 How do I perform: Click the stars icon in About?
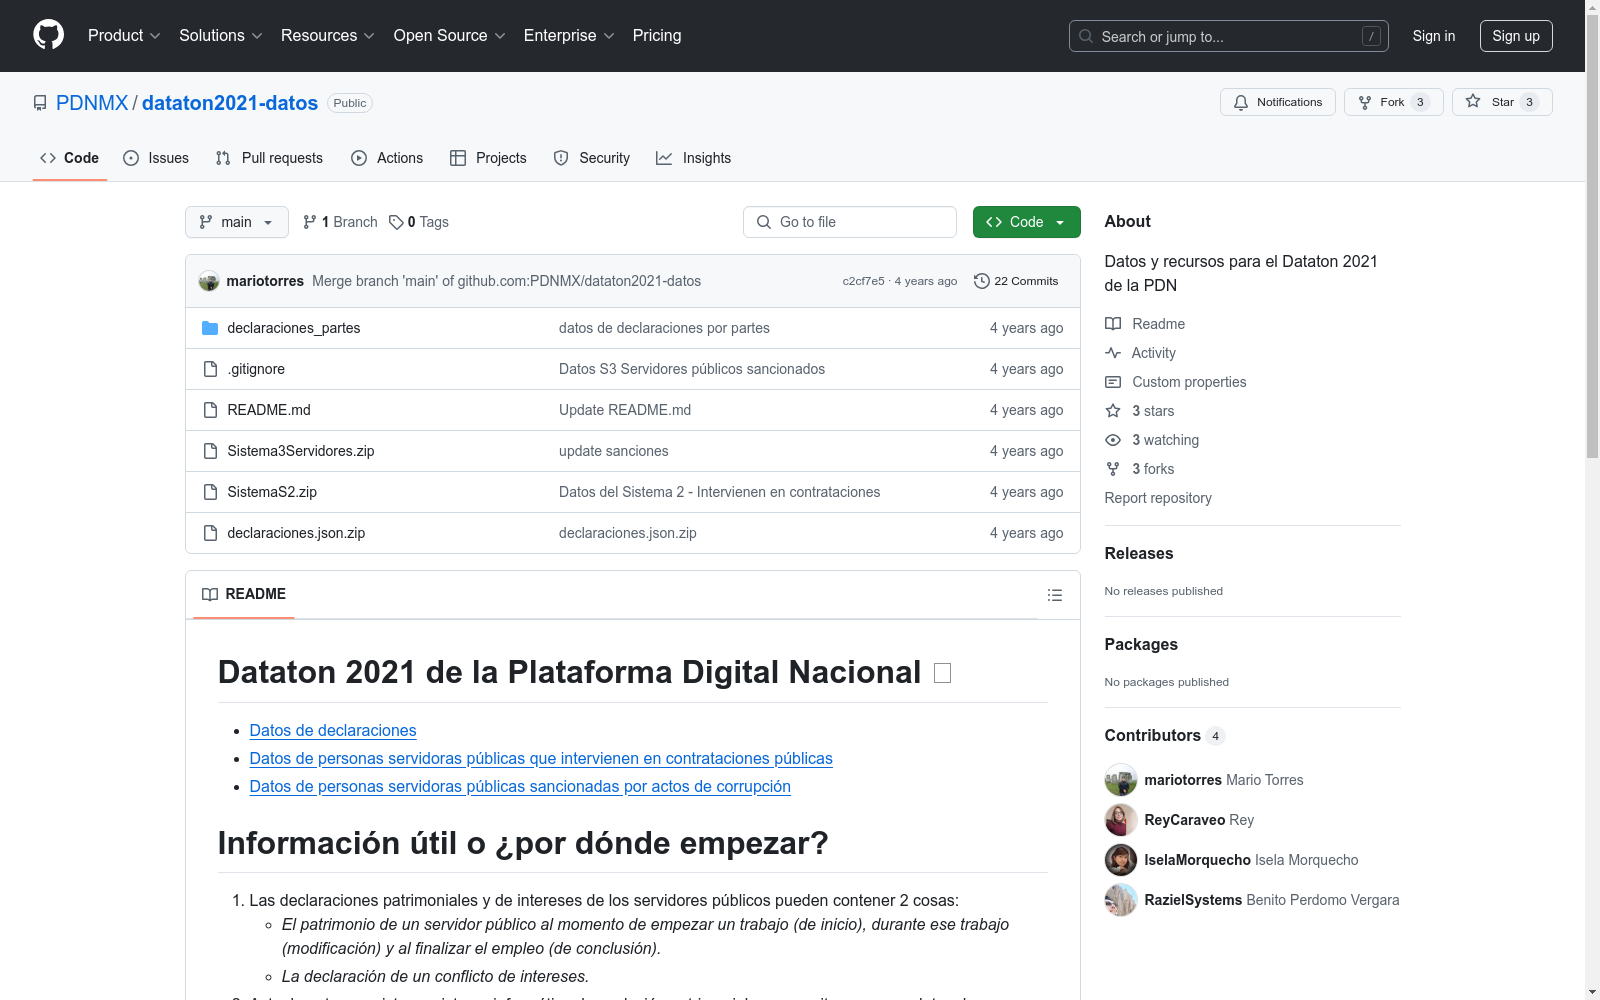1113,411
